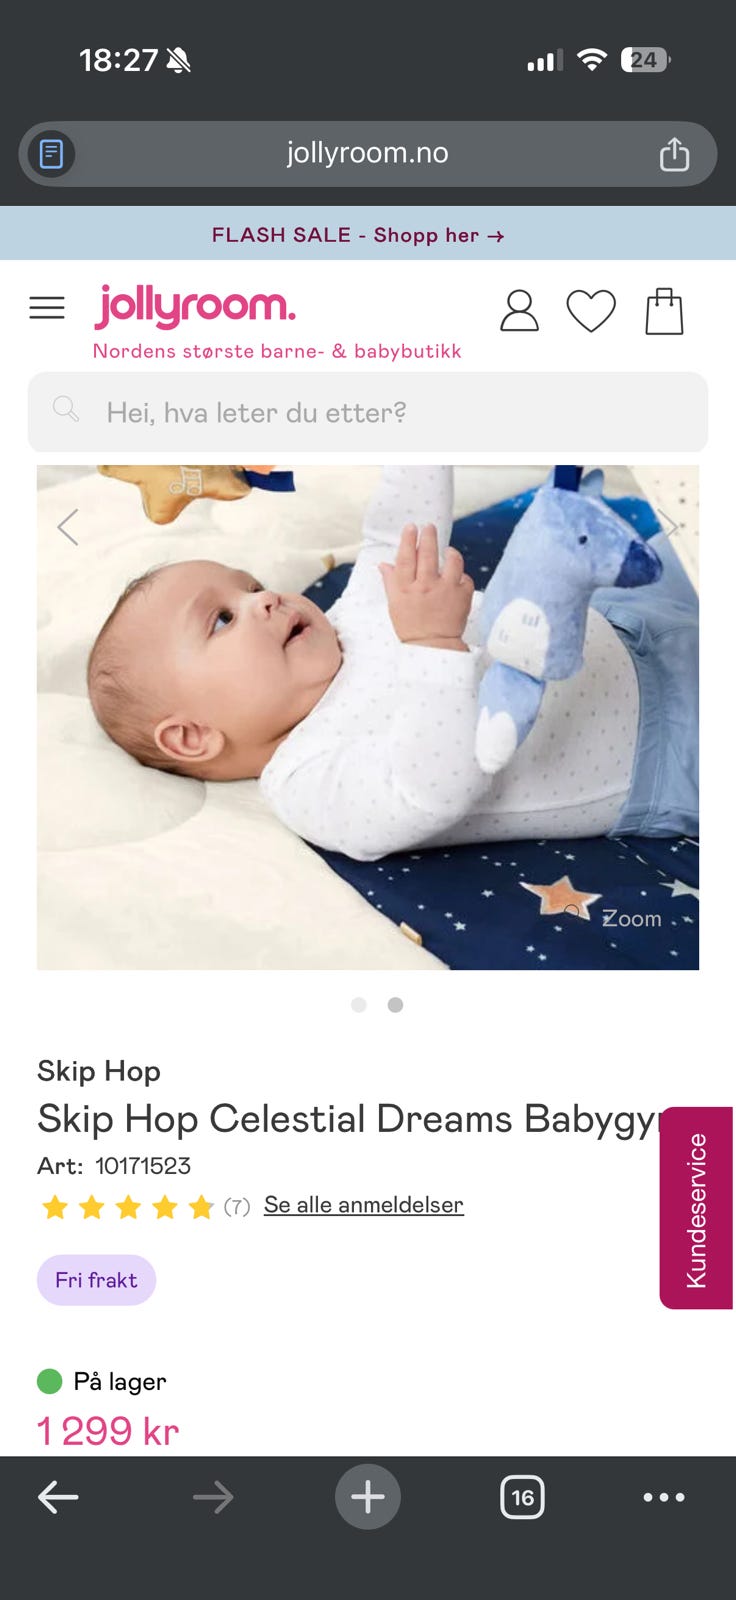Screen dimensions: 736x1600
Task: Open the wishlist heart icon
Action: [x=591, y=311]
